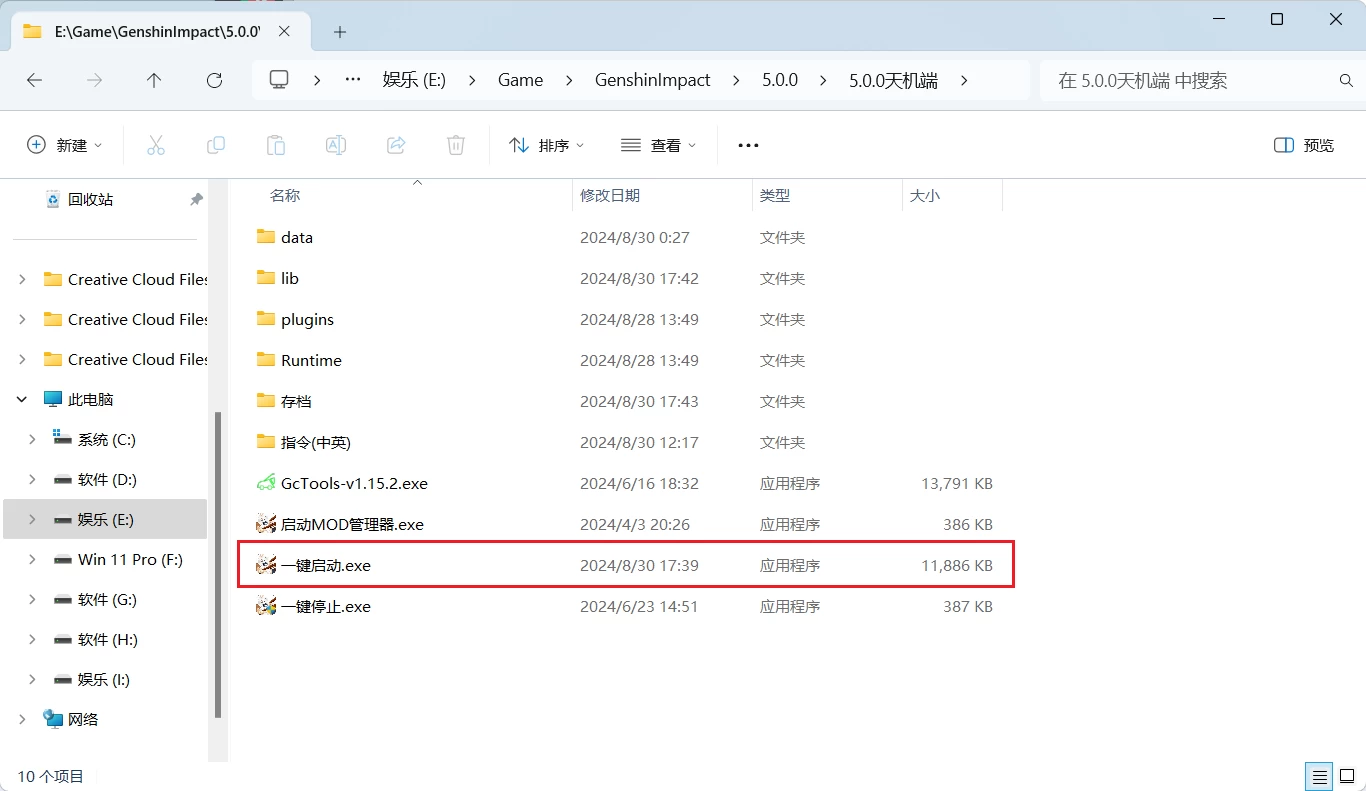1366x791 pixels.
Task: Click the GenshinImpact breadcrumb segment
Action: click(x=653, y=80)
